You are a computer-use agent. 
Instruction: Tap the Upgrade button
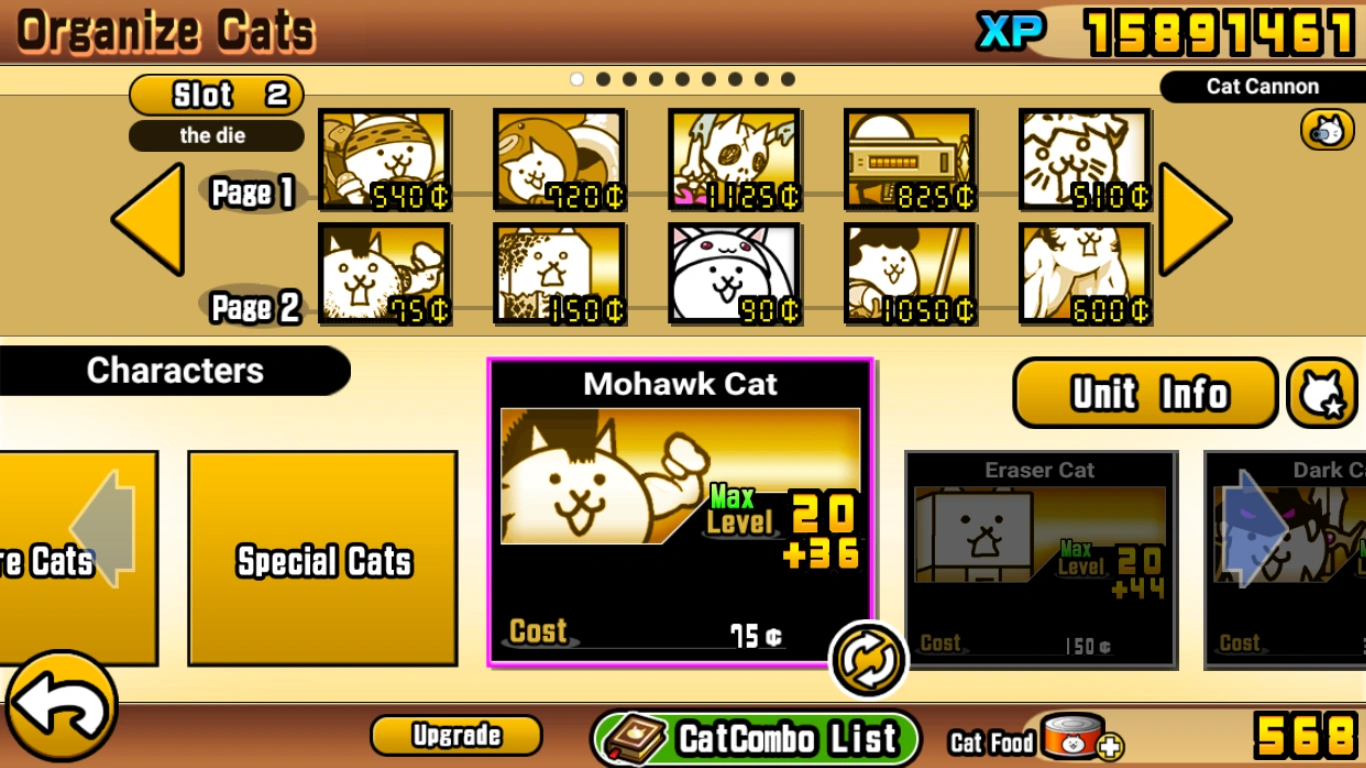point(456,736)
